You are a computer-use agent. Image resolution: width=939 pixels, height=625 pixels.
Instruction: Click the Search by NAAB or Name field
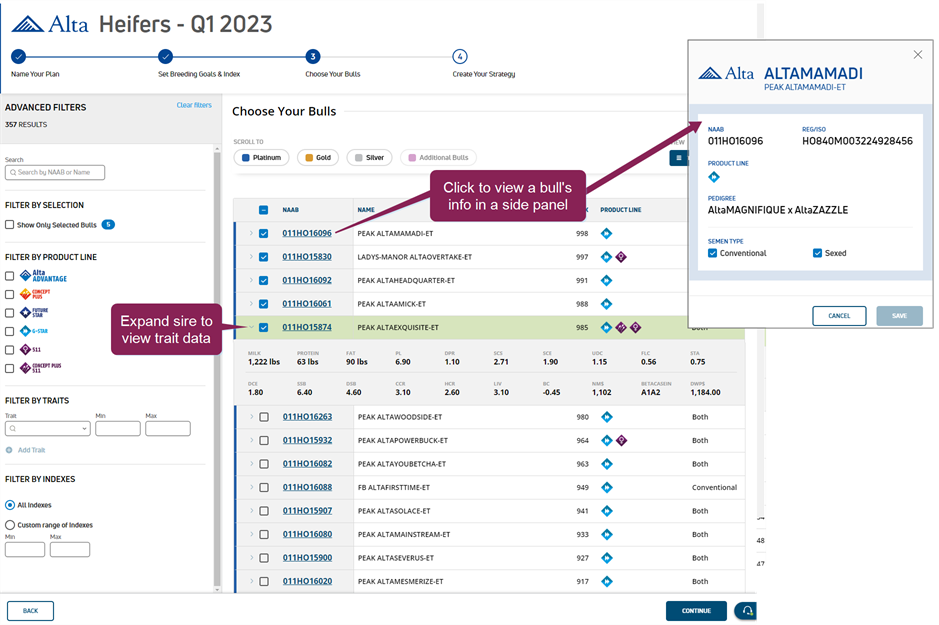[55, 172]
